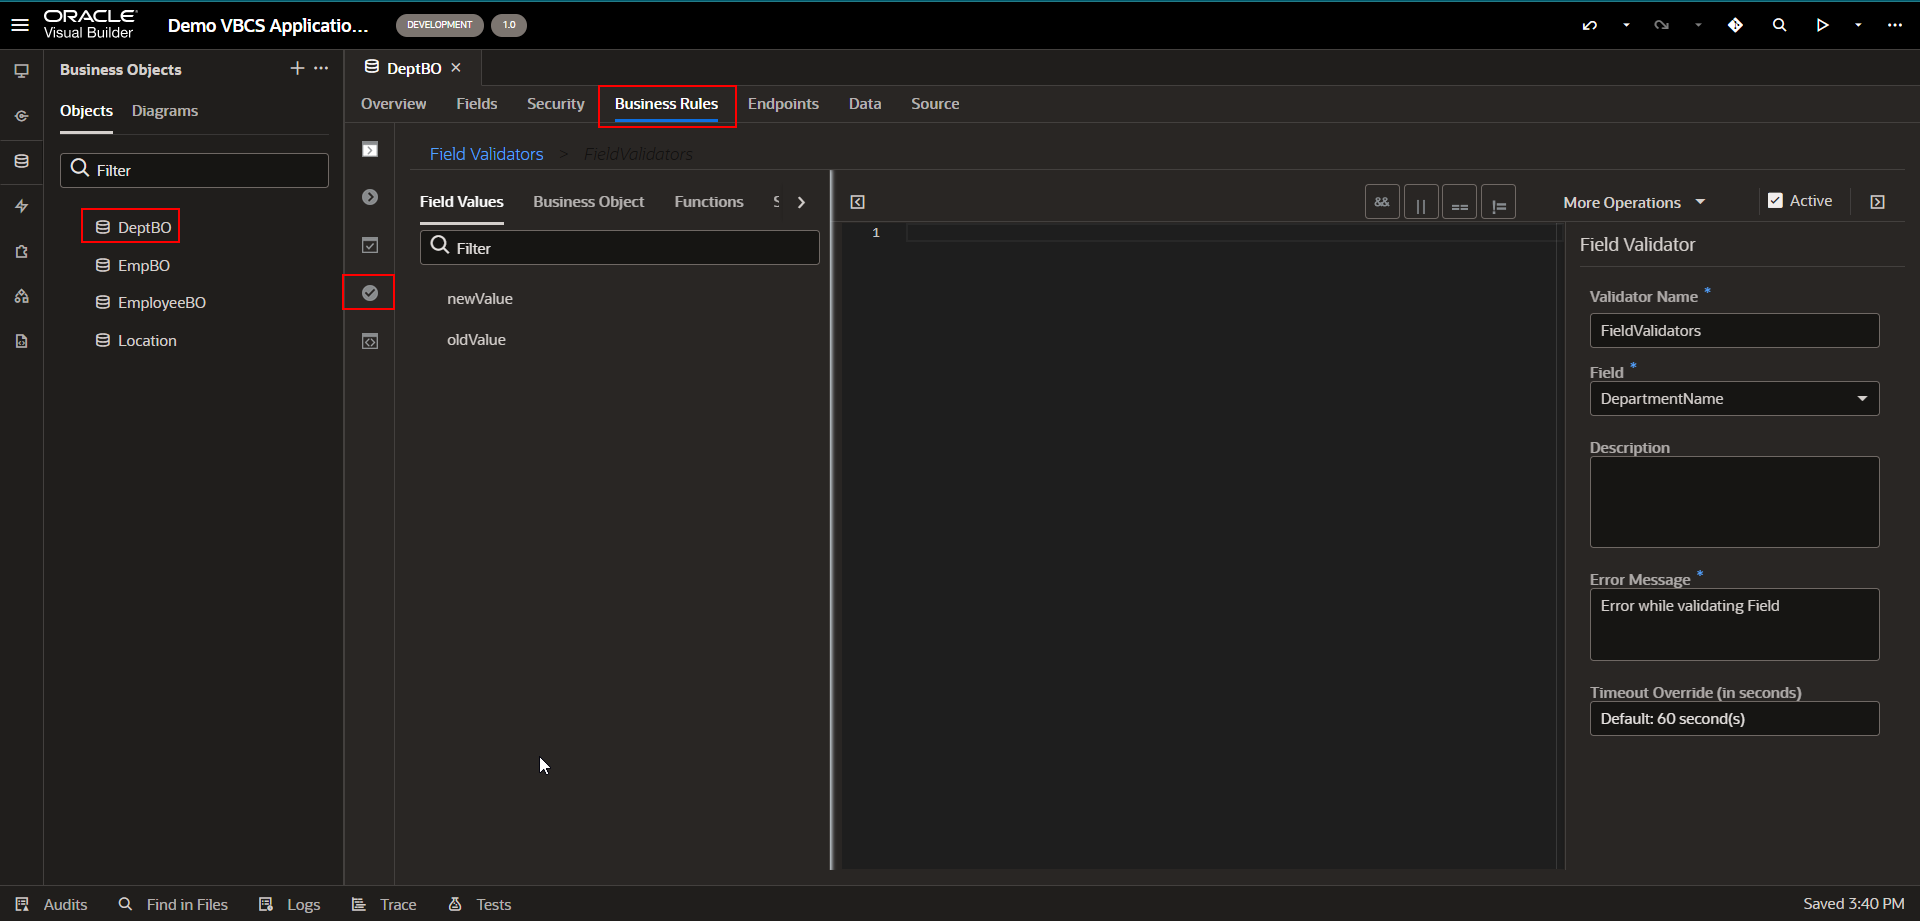Image resolution: width=1920 pixels, height=921 pixels.
Task: Open the Audits panel
Action: tap(52, 904)
